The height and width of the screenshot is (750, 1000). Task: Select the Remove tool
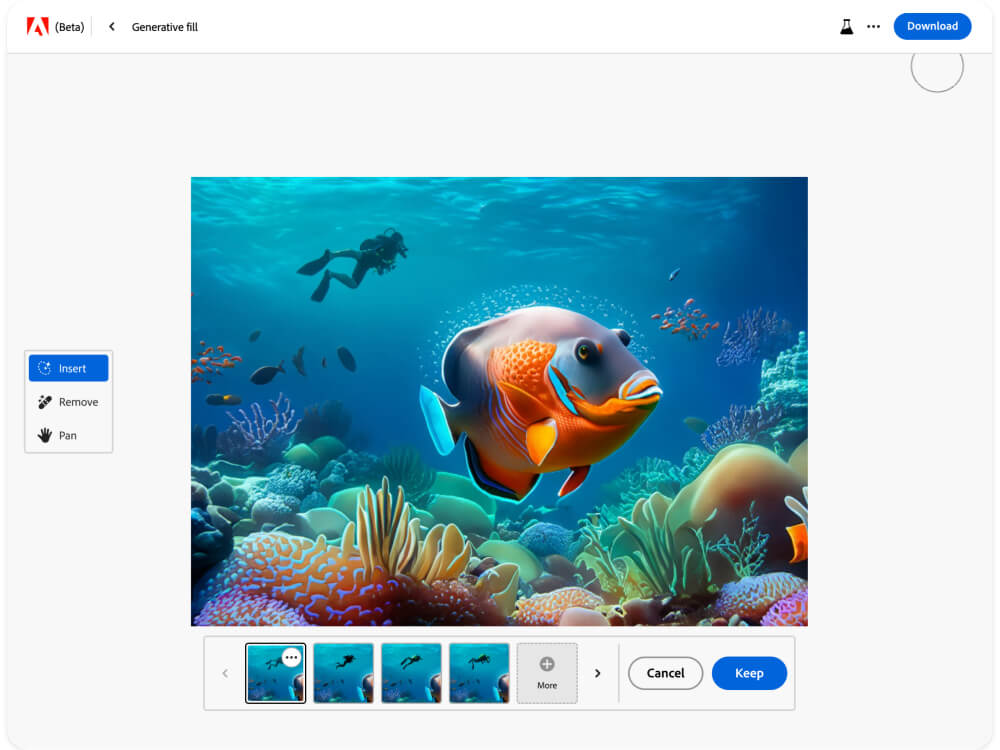pos(68,402)
